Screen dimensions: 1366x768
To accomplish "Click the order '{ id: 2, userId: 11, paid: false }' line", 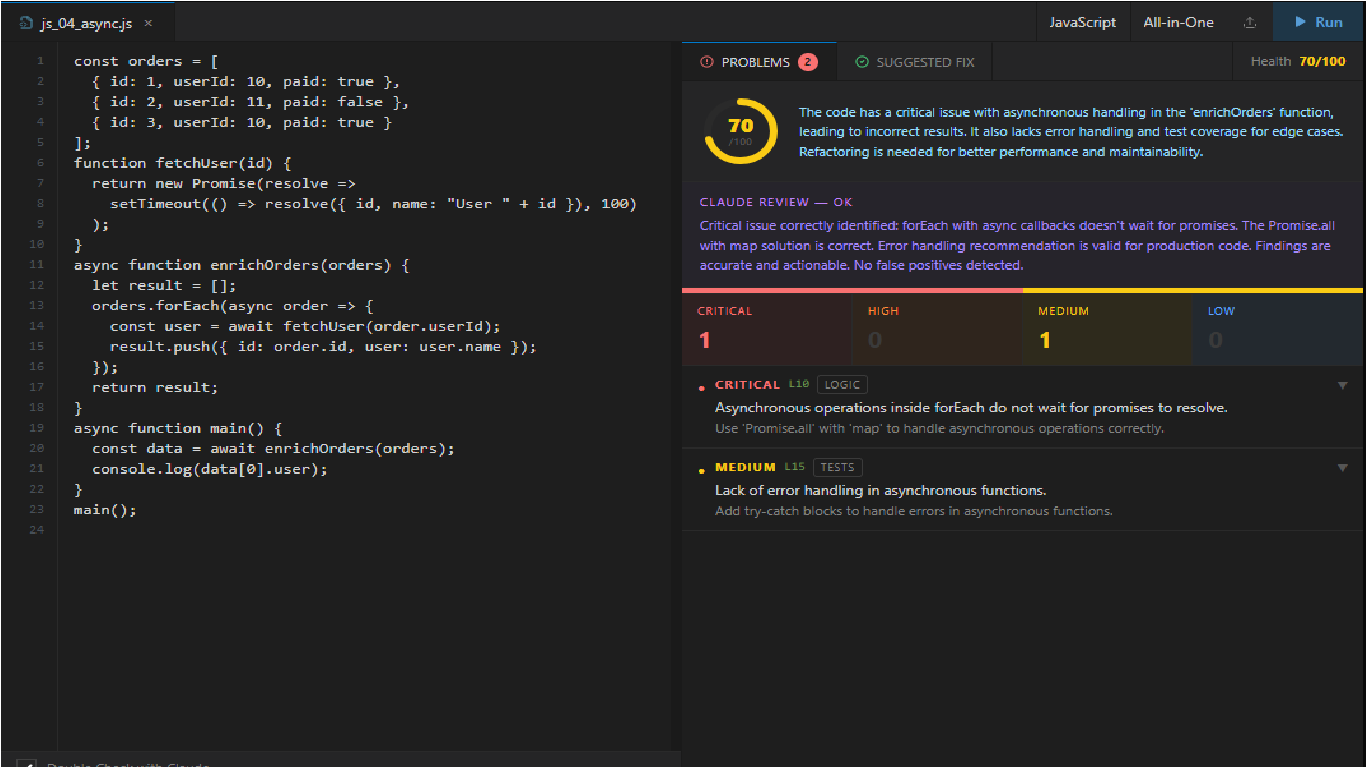I will pyautogui.click(x=250, y=102).
